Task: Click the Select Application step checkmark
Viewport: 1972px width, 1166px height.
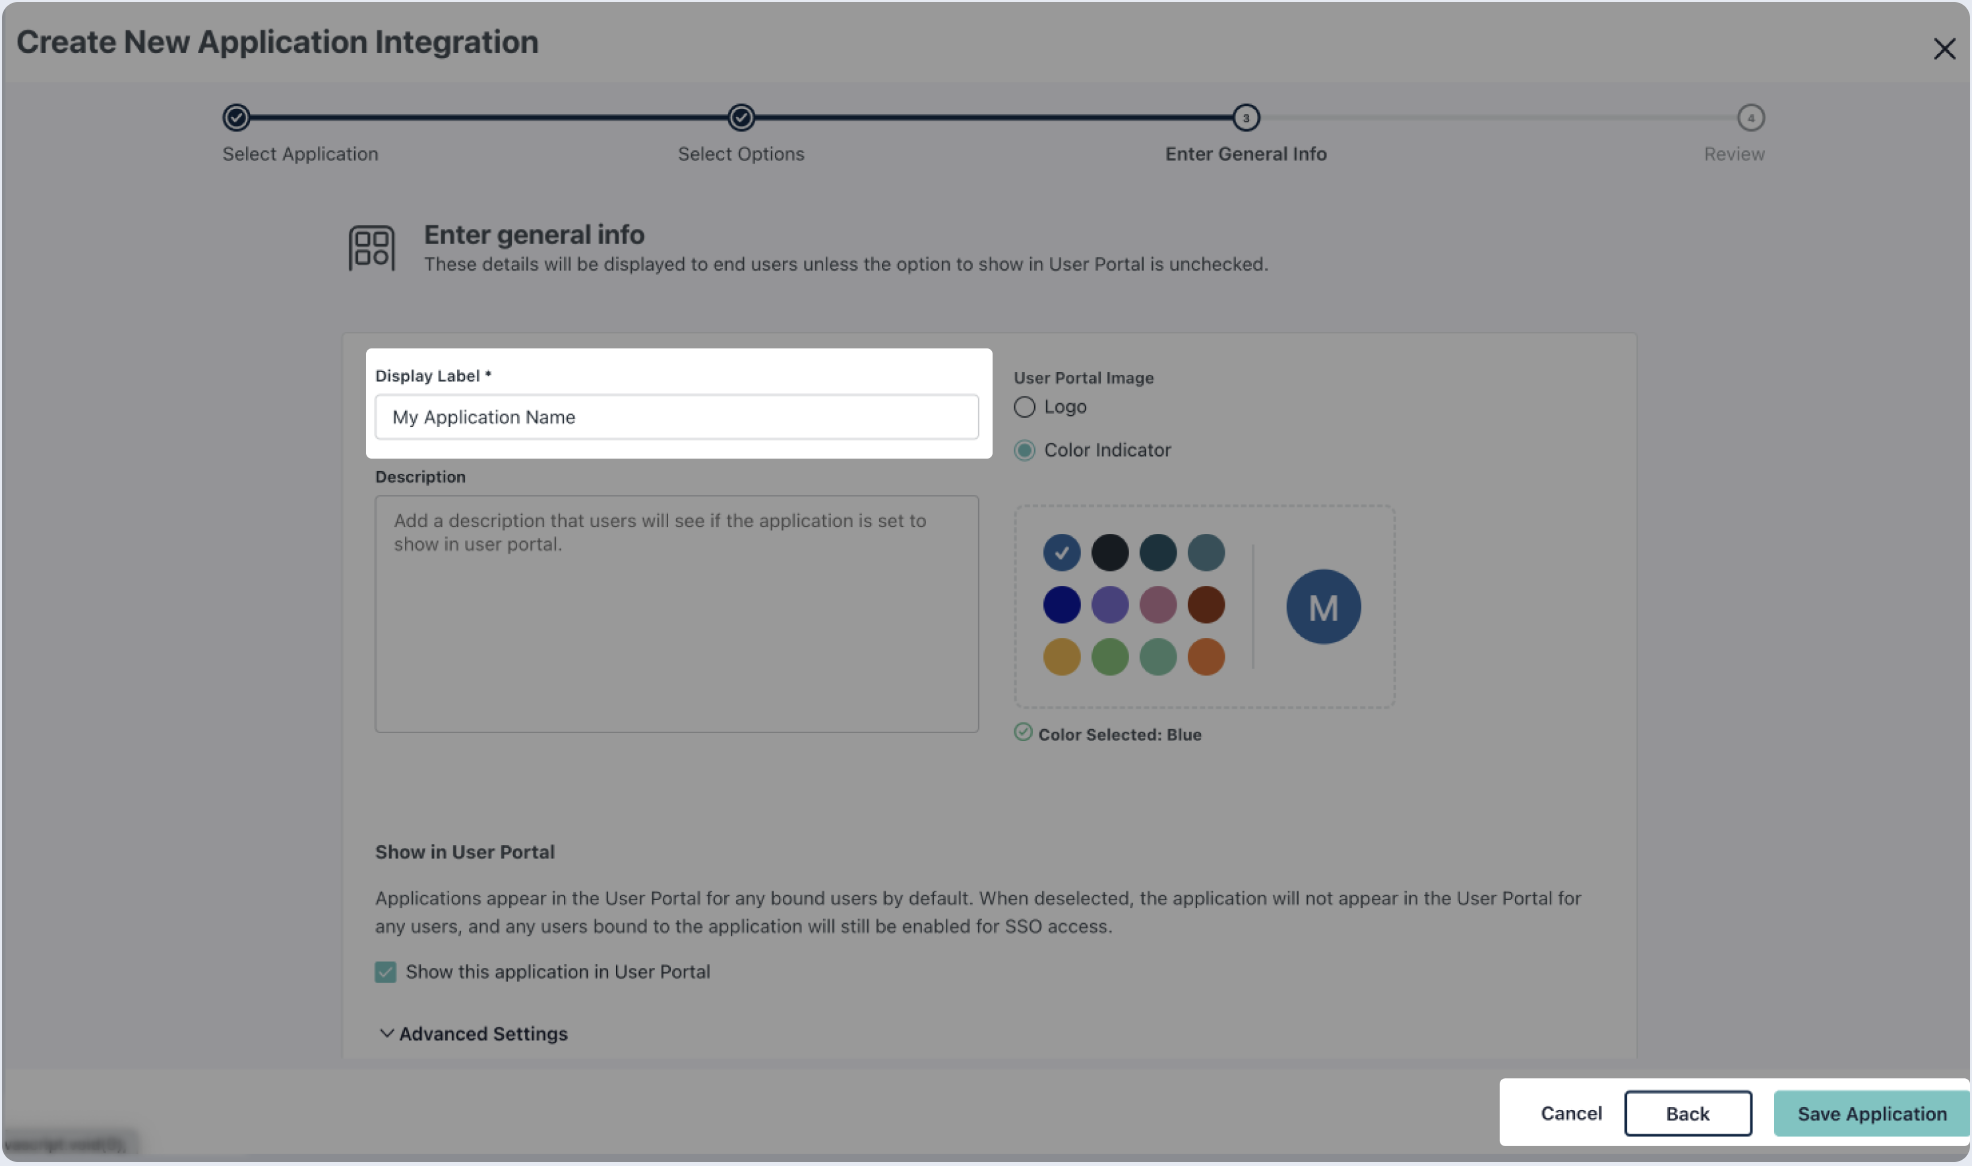Action: [236, 118]
